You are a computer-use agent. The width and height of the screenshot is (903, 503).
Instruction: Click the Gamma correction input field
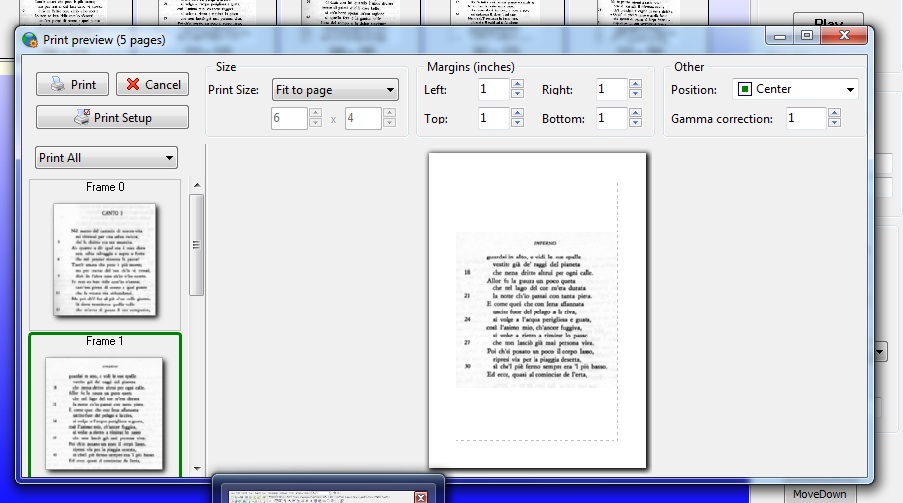click(x=806, y=118)
